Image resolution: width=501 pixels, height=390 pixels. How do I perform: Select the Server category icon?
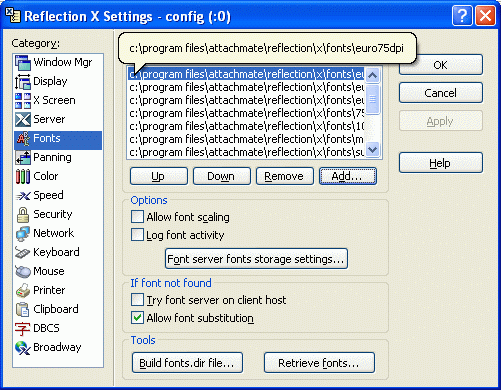[23, 120]
